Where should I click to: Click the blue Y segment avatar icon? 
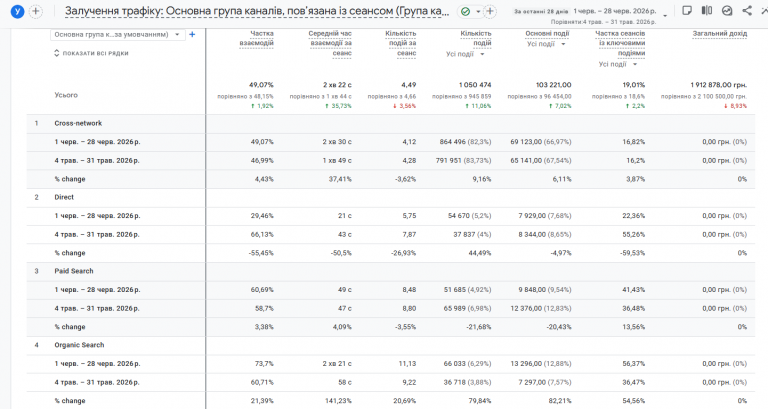pos(17,11)
